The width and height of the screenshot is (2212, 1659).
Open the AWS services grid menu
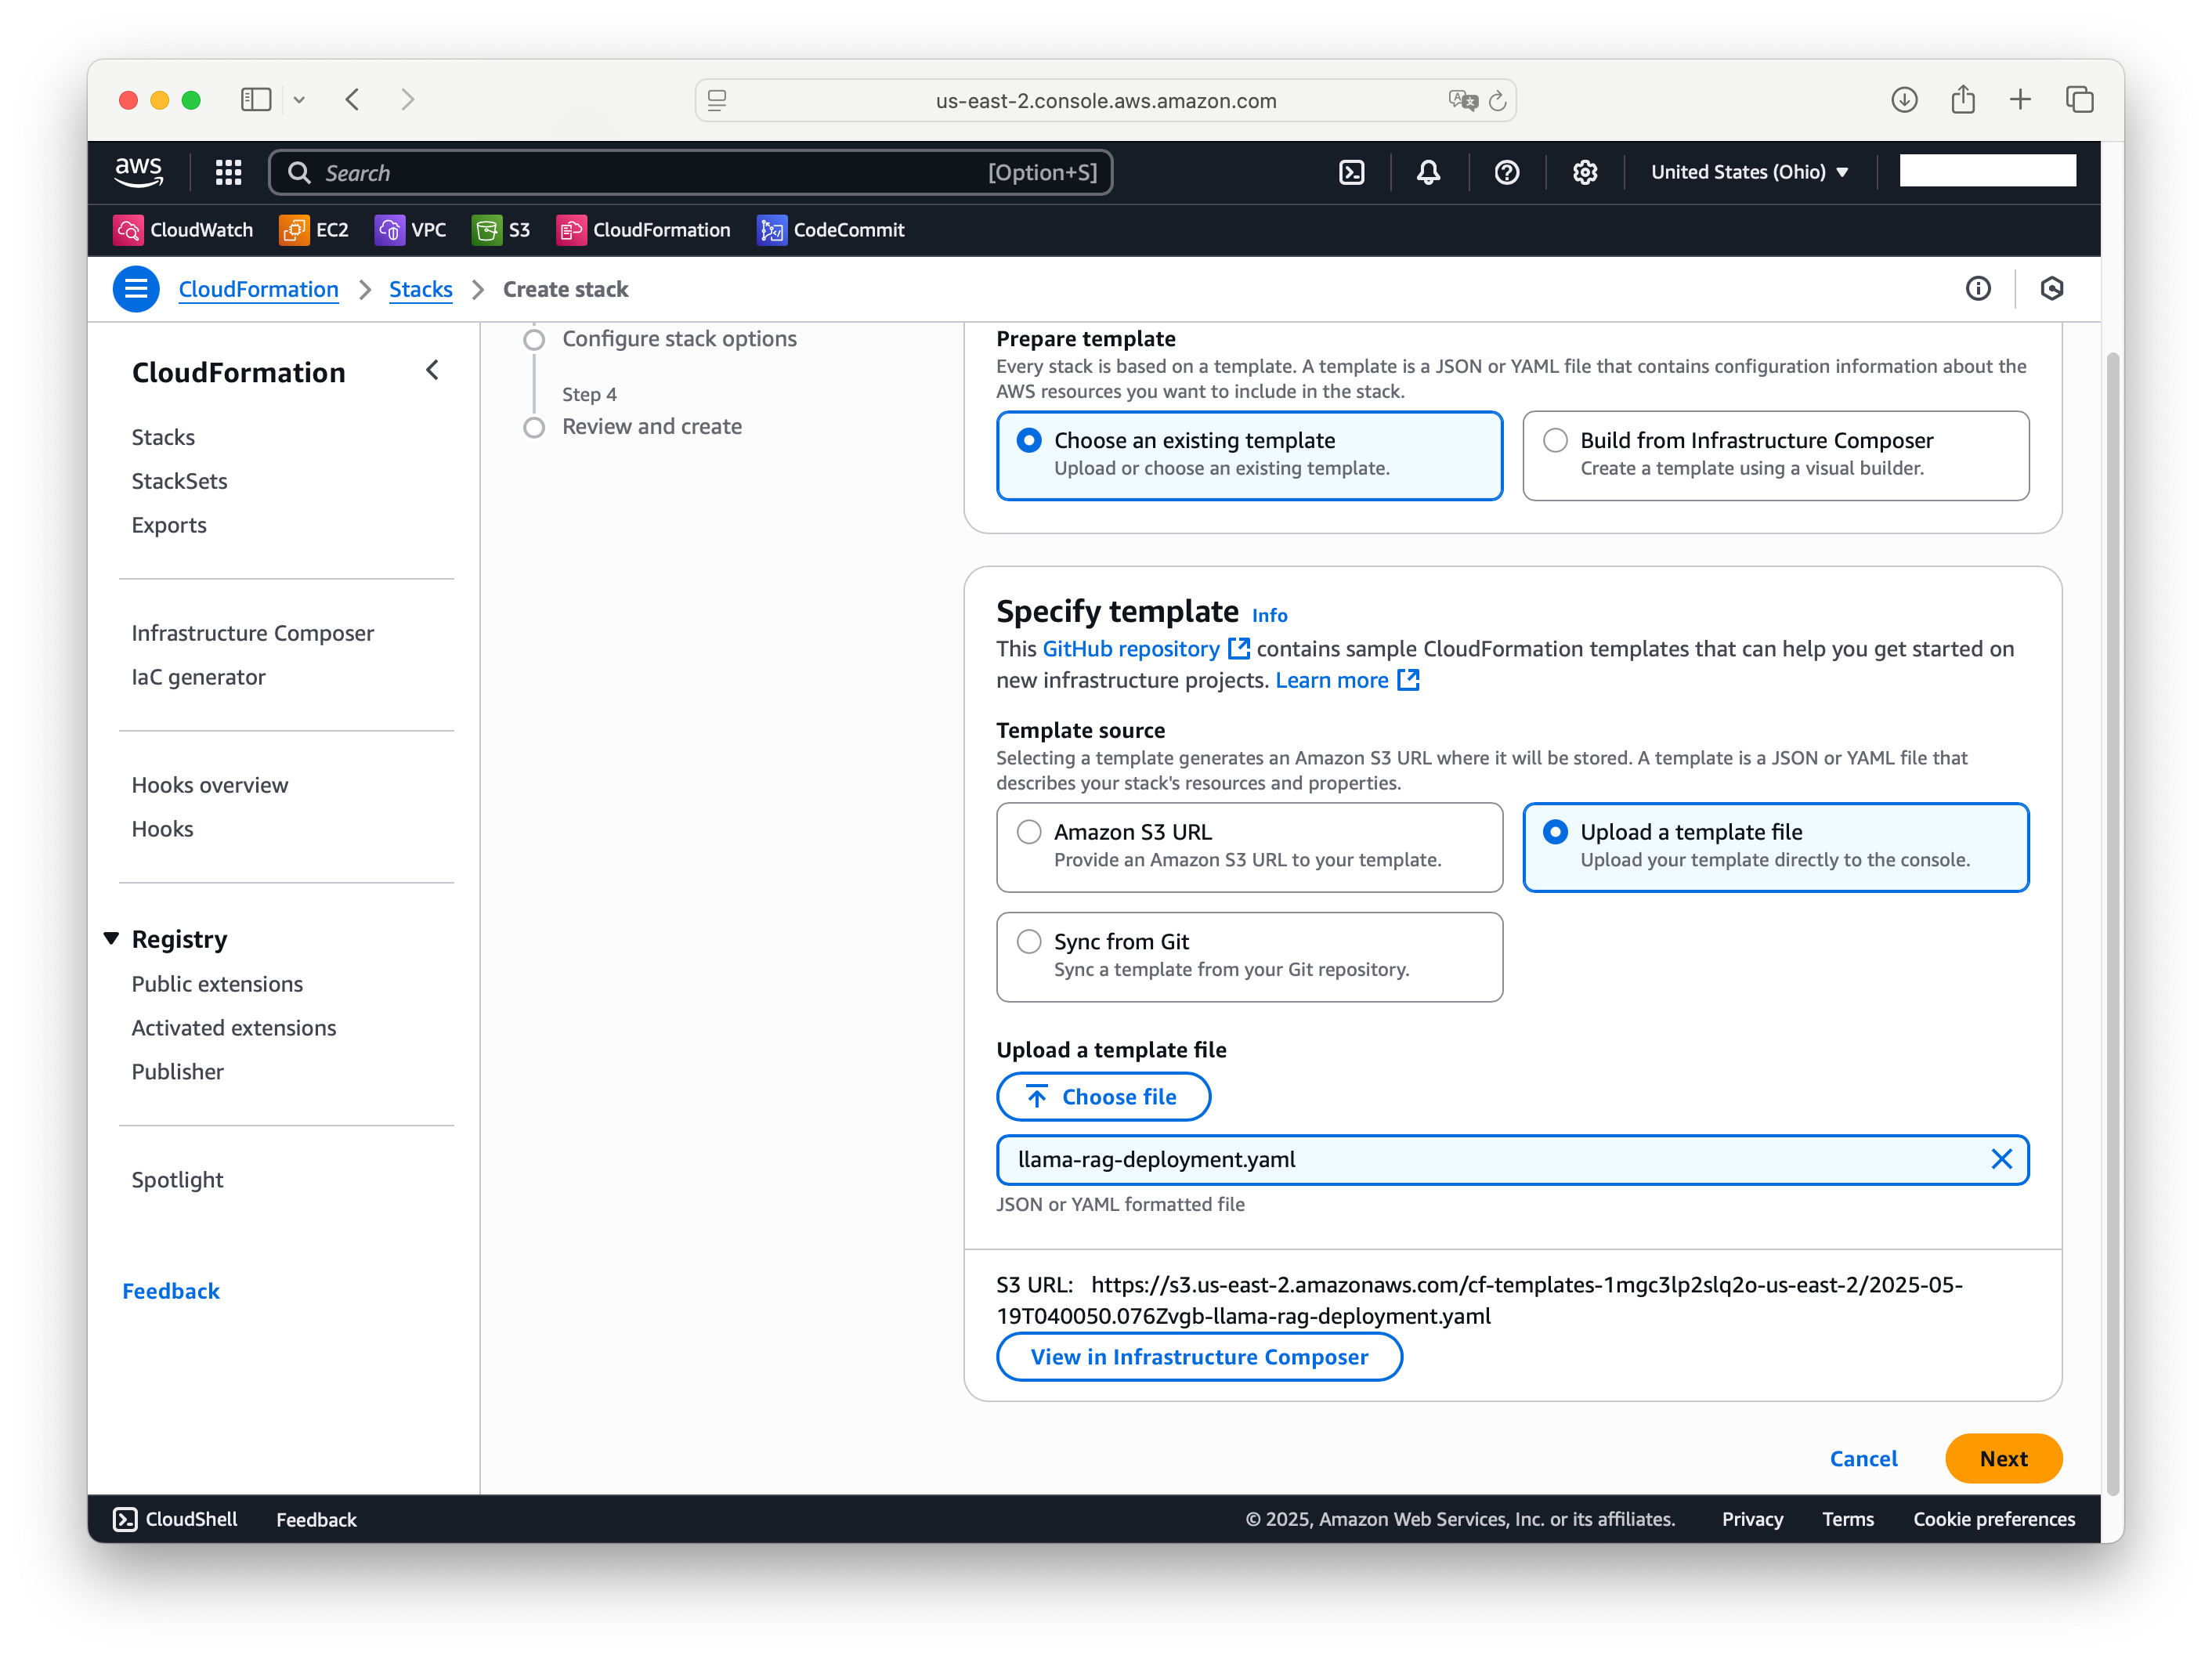click(228, 172)
